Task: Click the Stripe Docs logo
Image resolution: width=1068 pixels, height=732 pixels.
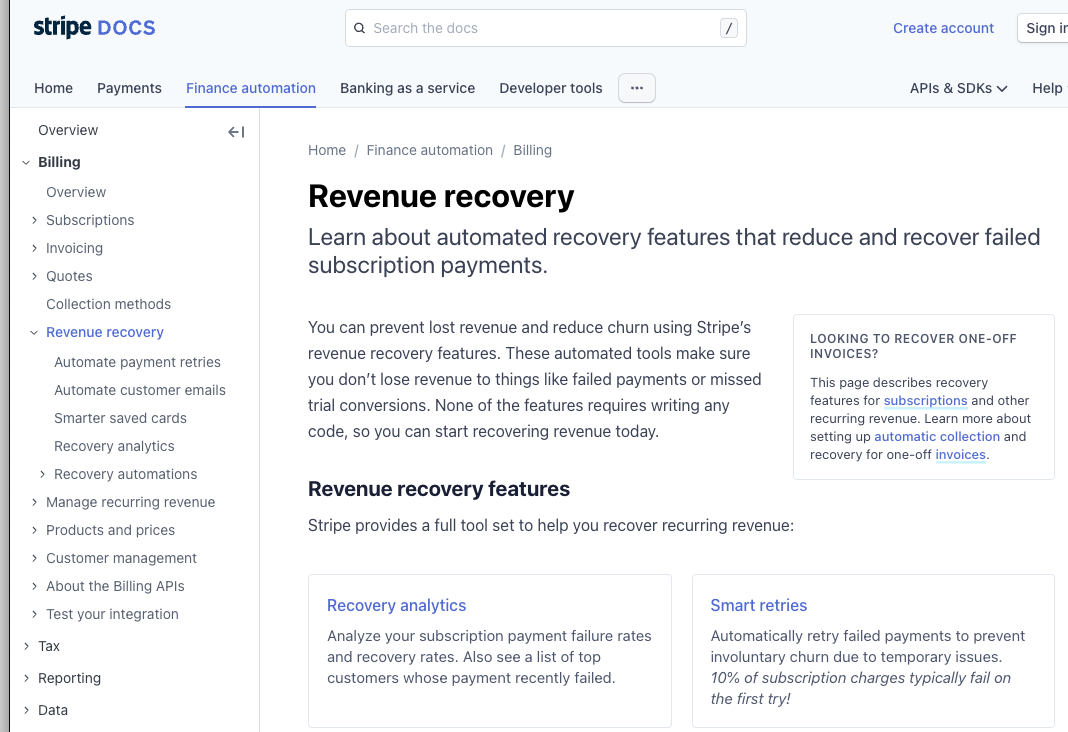Action: tap(94, 28)
